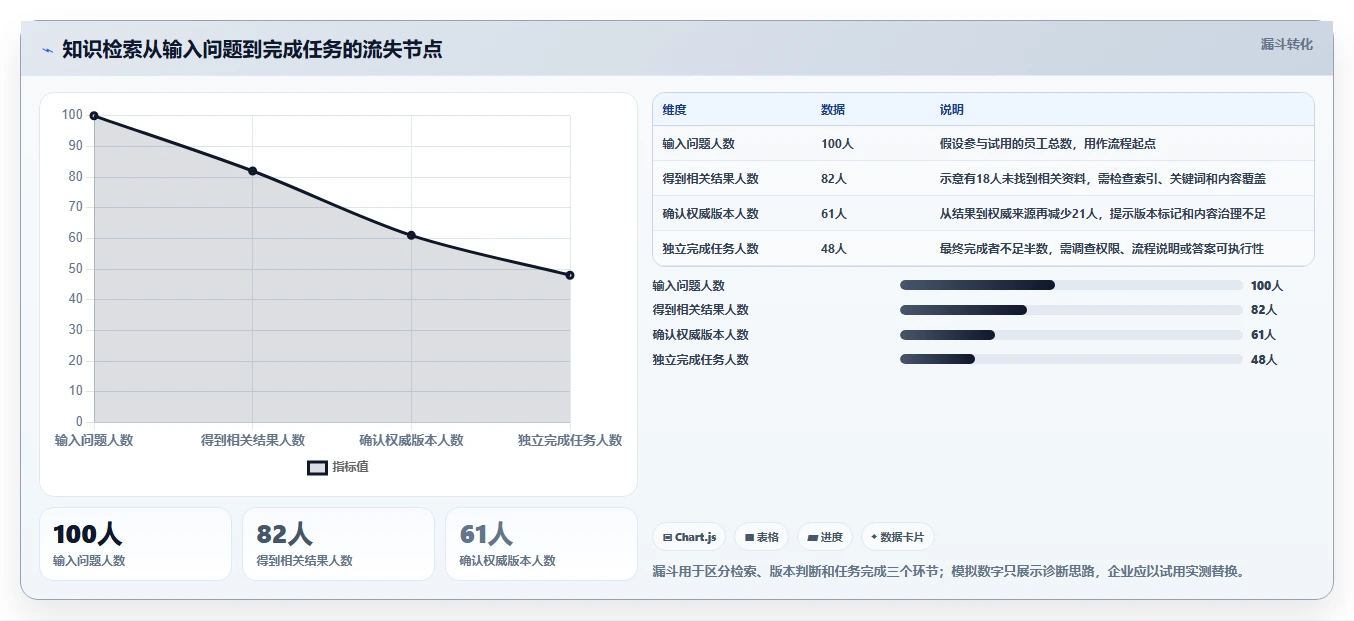Click the 维度 column header

click(675, 110)
